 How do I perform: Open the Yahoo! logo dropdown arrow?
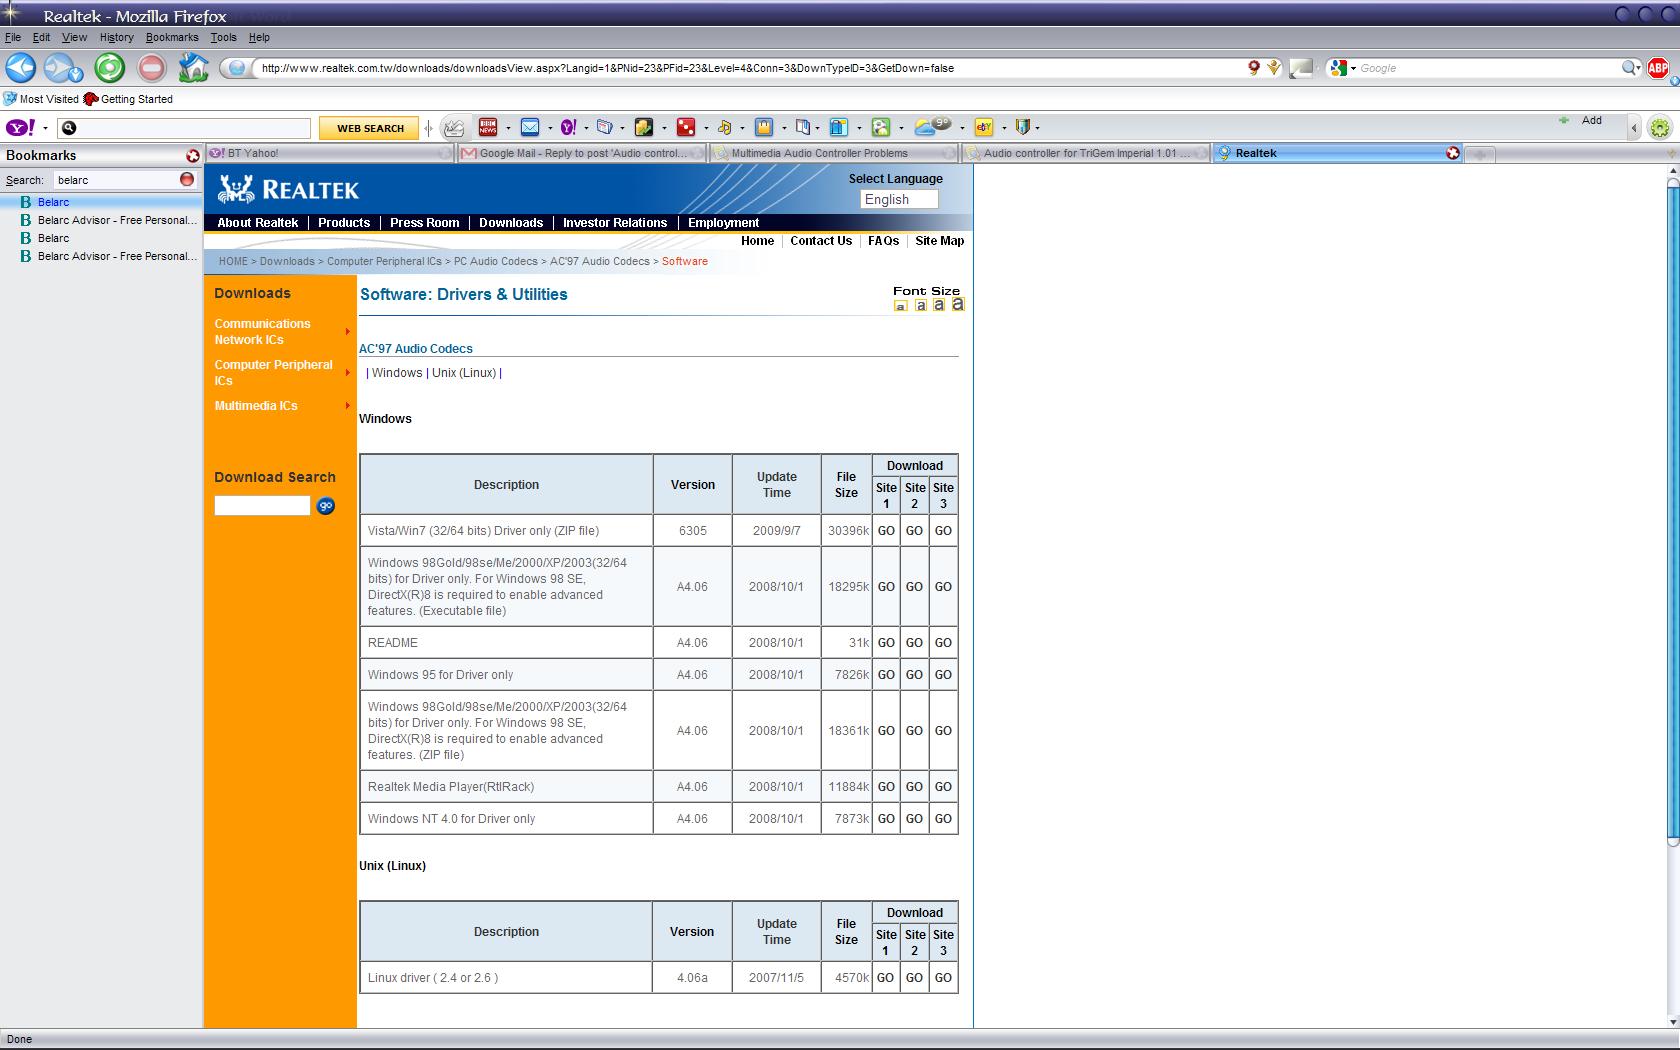45,128
